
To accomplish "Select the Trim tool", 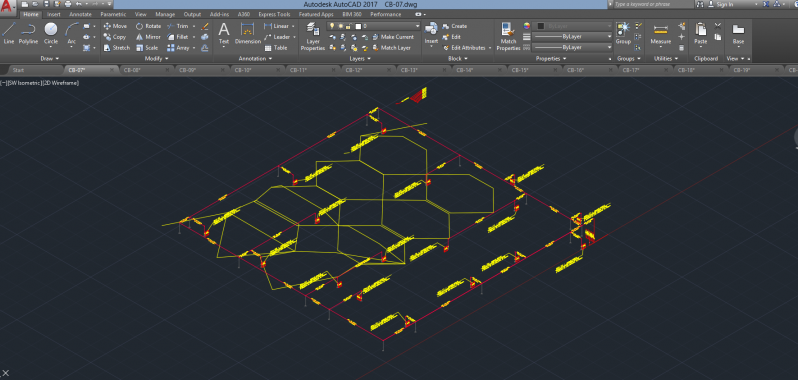I will tap(178, 26).
